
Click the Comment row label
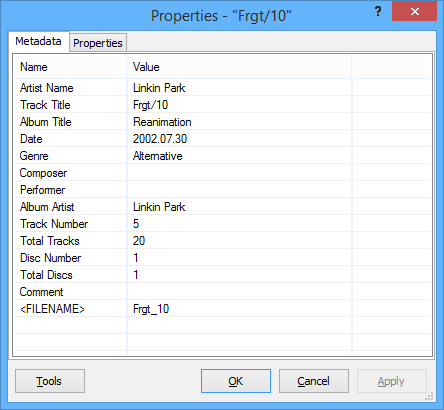pos(42,292)
